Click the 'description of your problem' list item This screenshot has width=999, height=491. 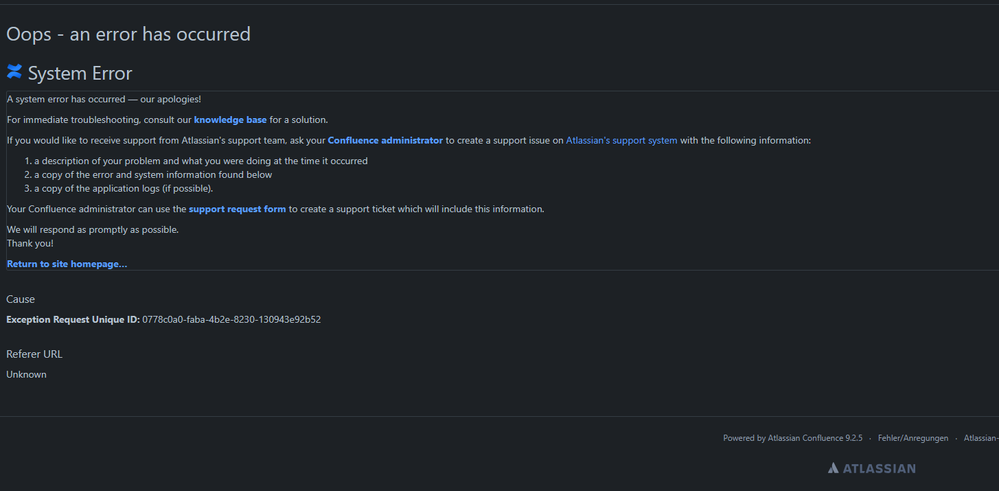[200, 161]
